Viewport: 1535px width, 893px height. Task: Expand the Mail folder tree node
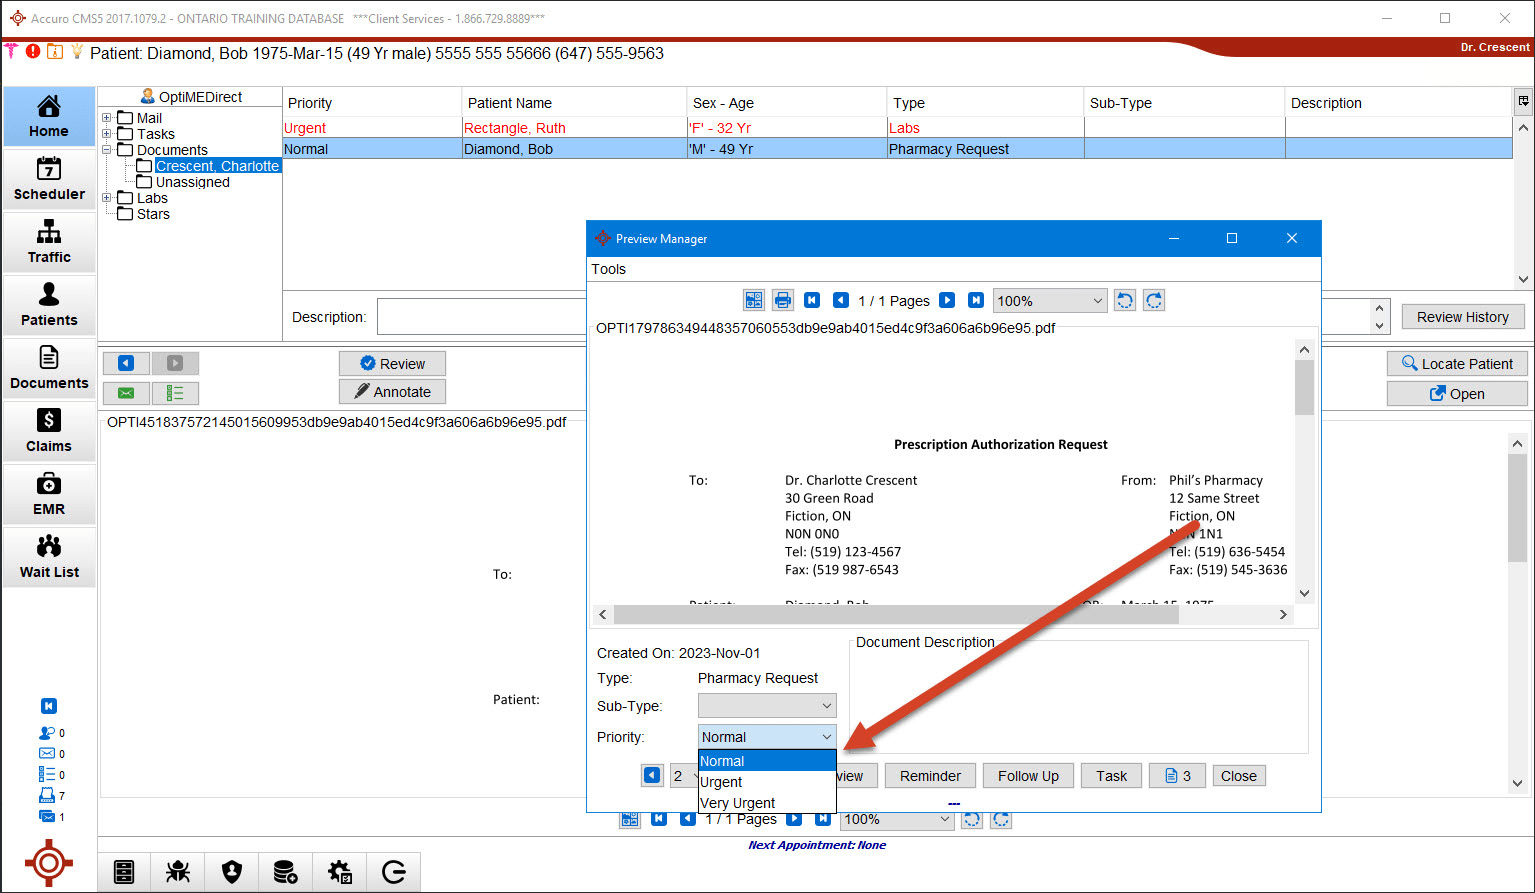click(x=107, y=118)
